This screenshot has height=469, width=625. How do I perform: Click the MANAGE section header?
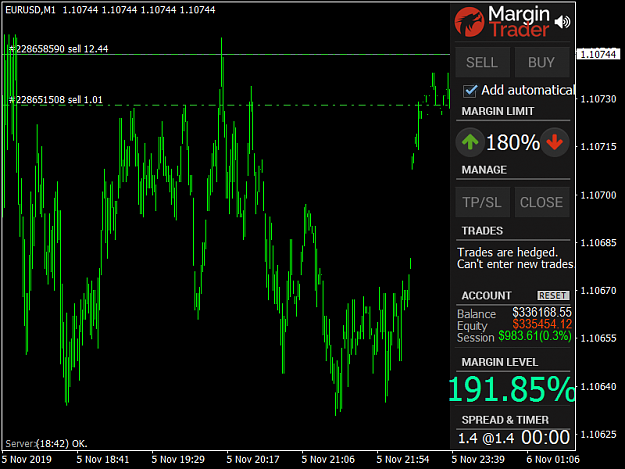484,170
